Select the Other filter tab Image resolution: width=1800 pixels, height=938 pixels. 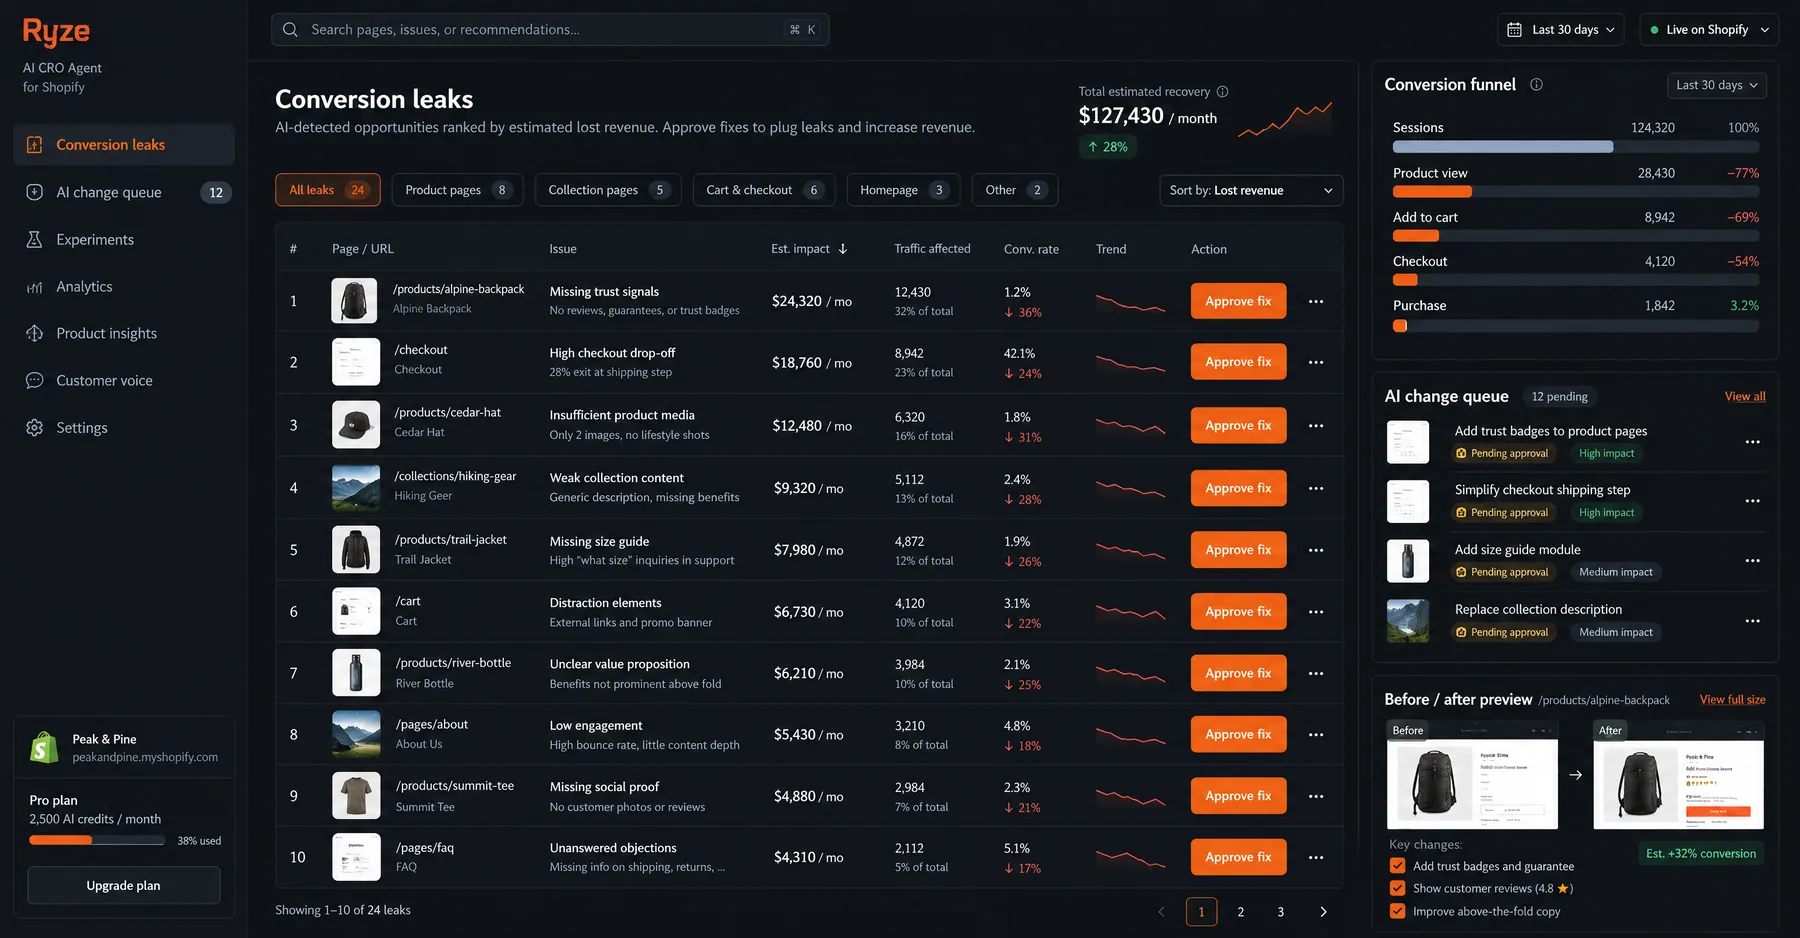pos(1014,190)
